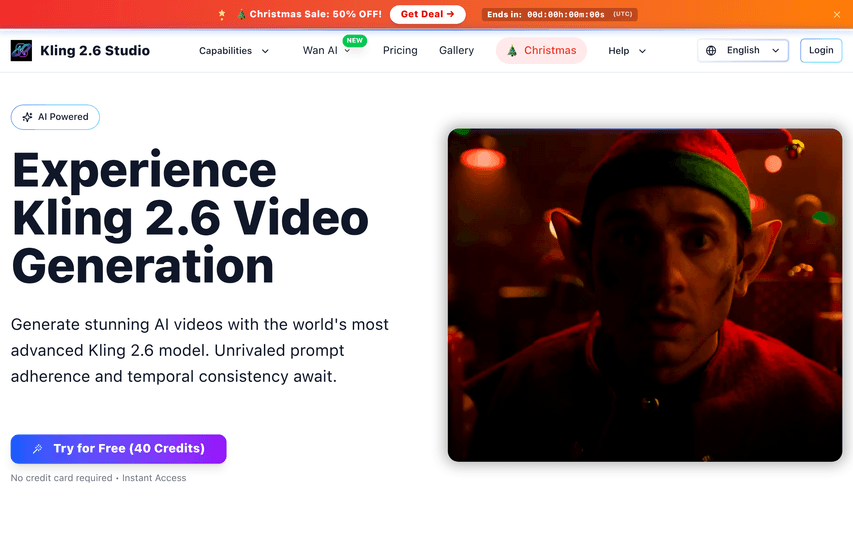Image resolution: width=853 pixels, height=533 pixels.
Task: Click the Christmas tree icon in navigation
Action: 512,51
